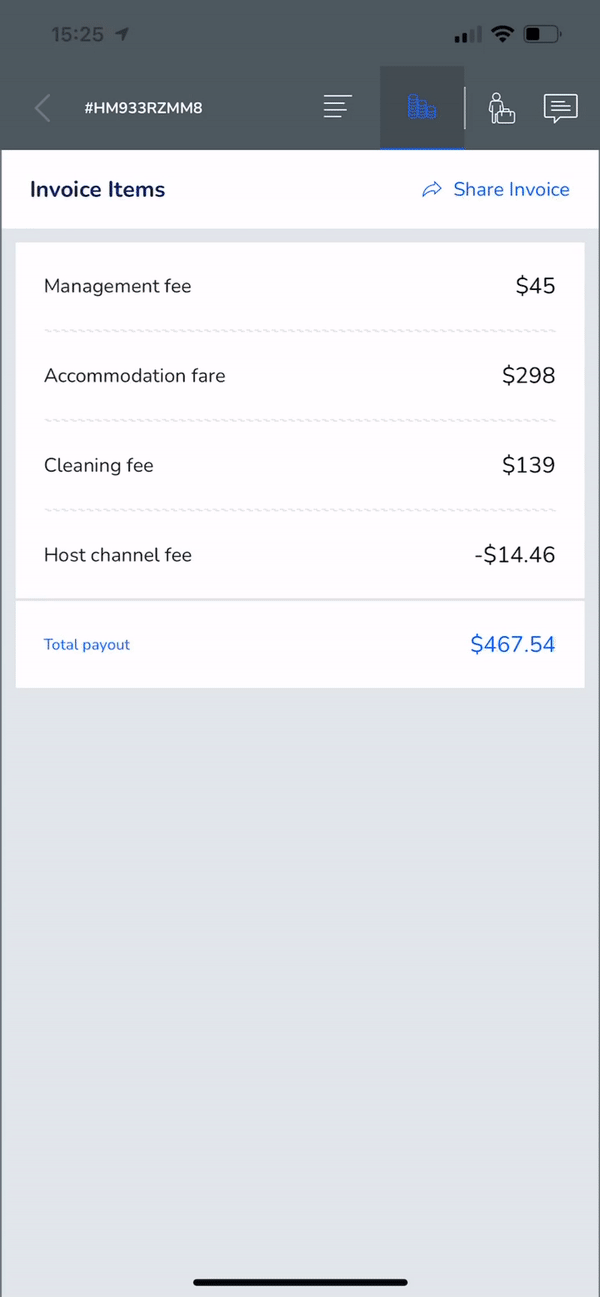This screenshot has width=600, height=1297.
Task: Open the reservation details lines icon
Action: point(337,105)
